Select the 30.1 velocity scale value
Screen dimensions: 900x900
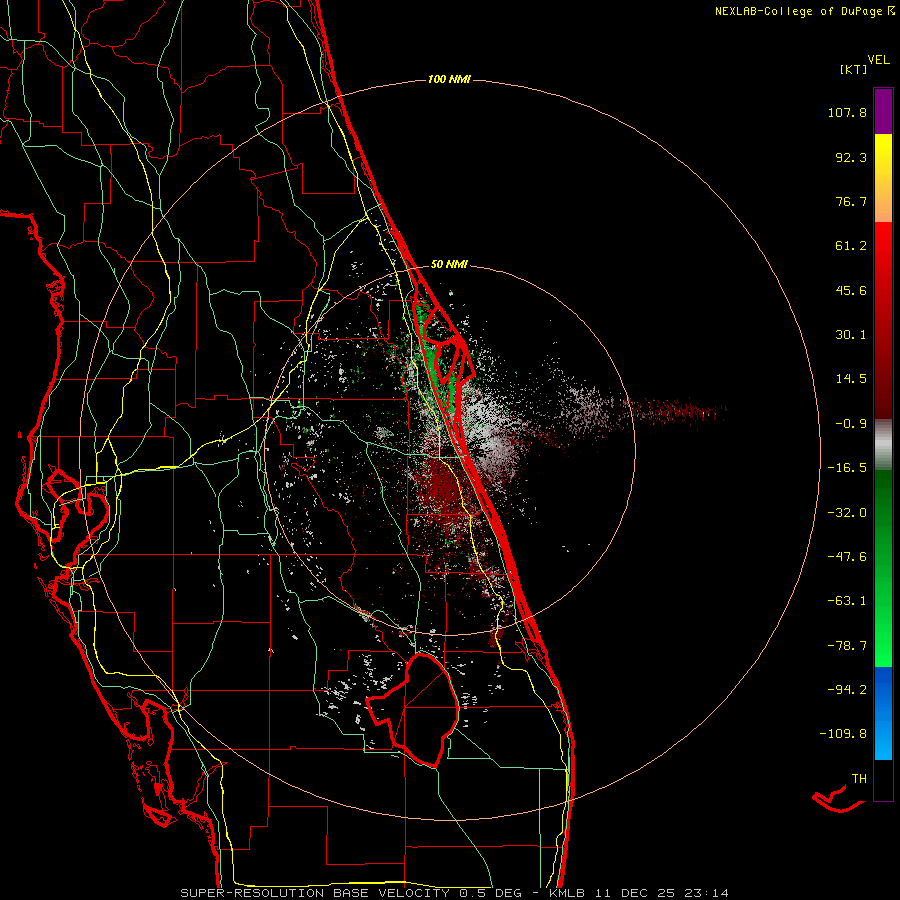pos(851,335)
